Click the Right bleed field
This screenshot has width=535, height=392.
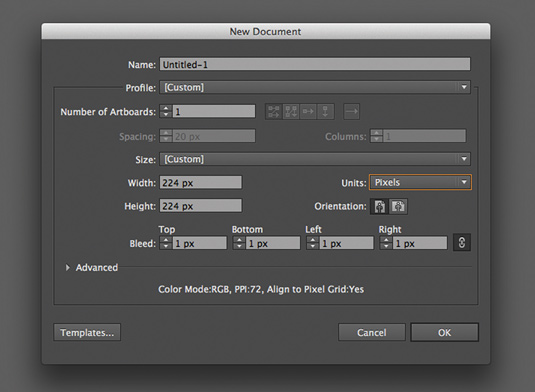420,243
